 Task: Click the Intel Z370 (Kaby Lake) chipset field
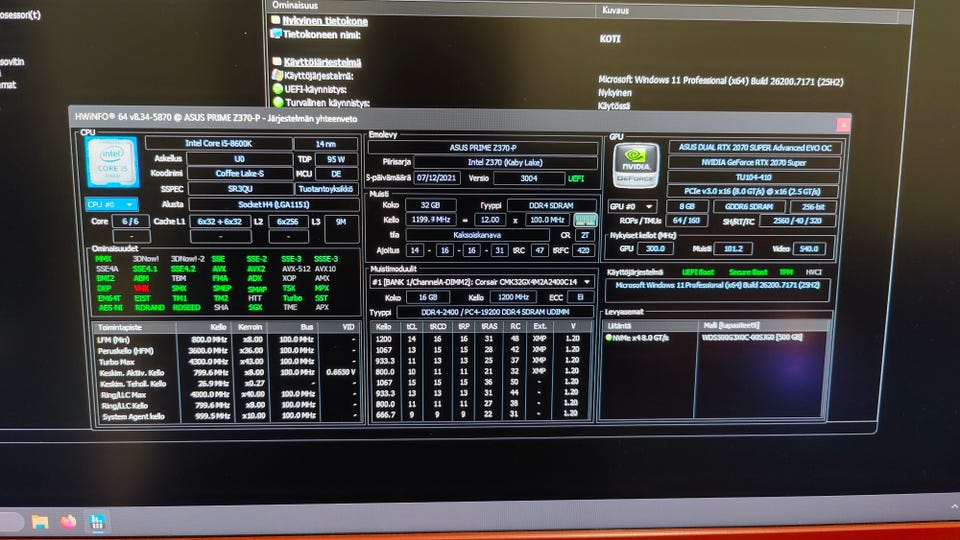pos(505,162)
